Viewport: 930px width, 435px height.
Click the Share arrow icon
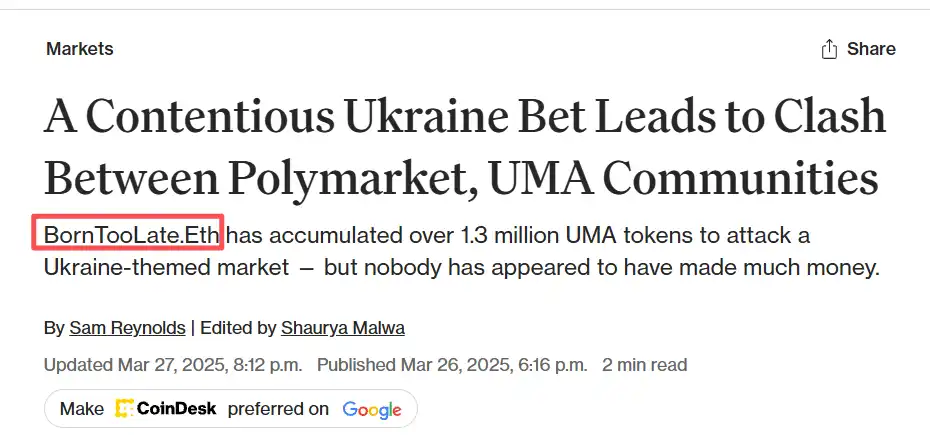tap(828, 49)
